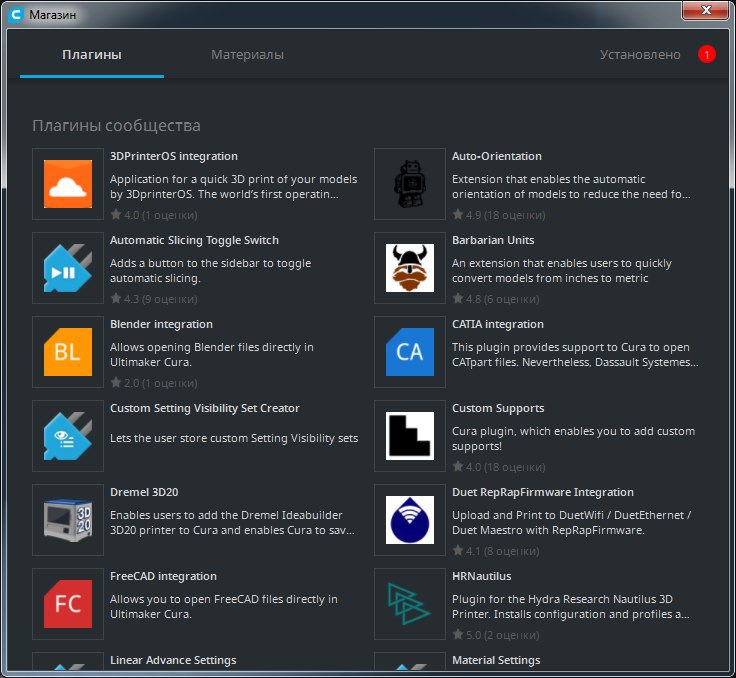Click the Плагины сообщества heading
Image resolution: width=736 pixels, height=678 pixels.
(116, 126)
